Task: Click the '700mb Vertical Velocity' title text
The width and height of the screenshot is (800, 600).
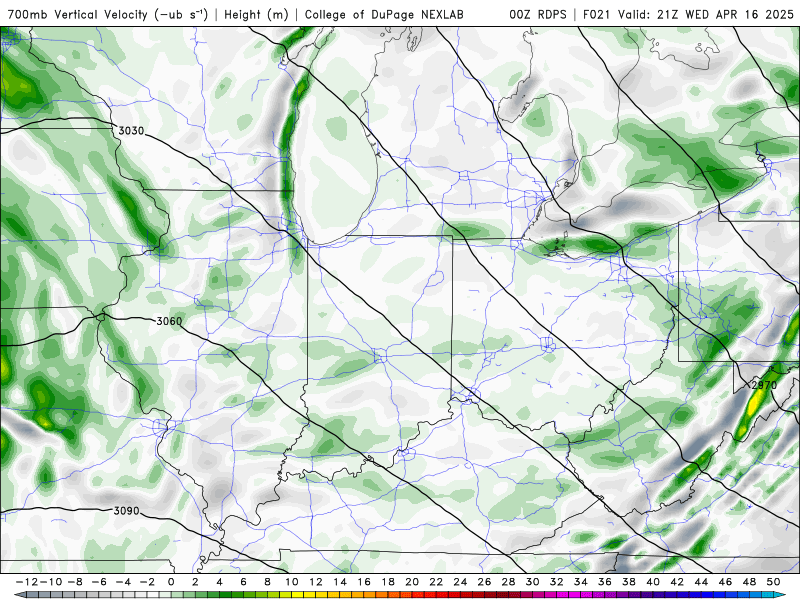Action: (78, 14)
